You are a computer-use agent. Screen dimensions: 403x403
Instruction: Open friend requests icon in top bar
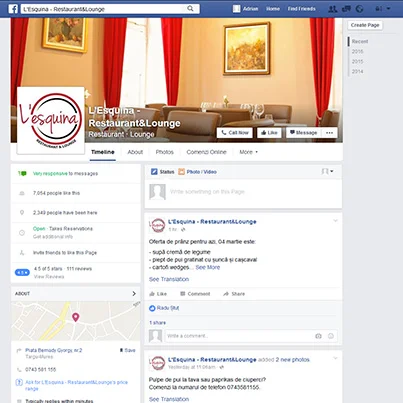(x=332, y=9)
